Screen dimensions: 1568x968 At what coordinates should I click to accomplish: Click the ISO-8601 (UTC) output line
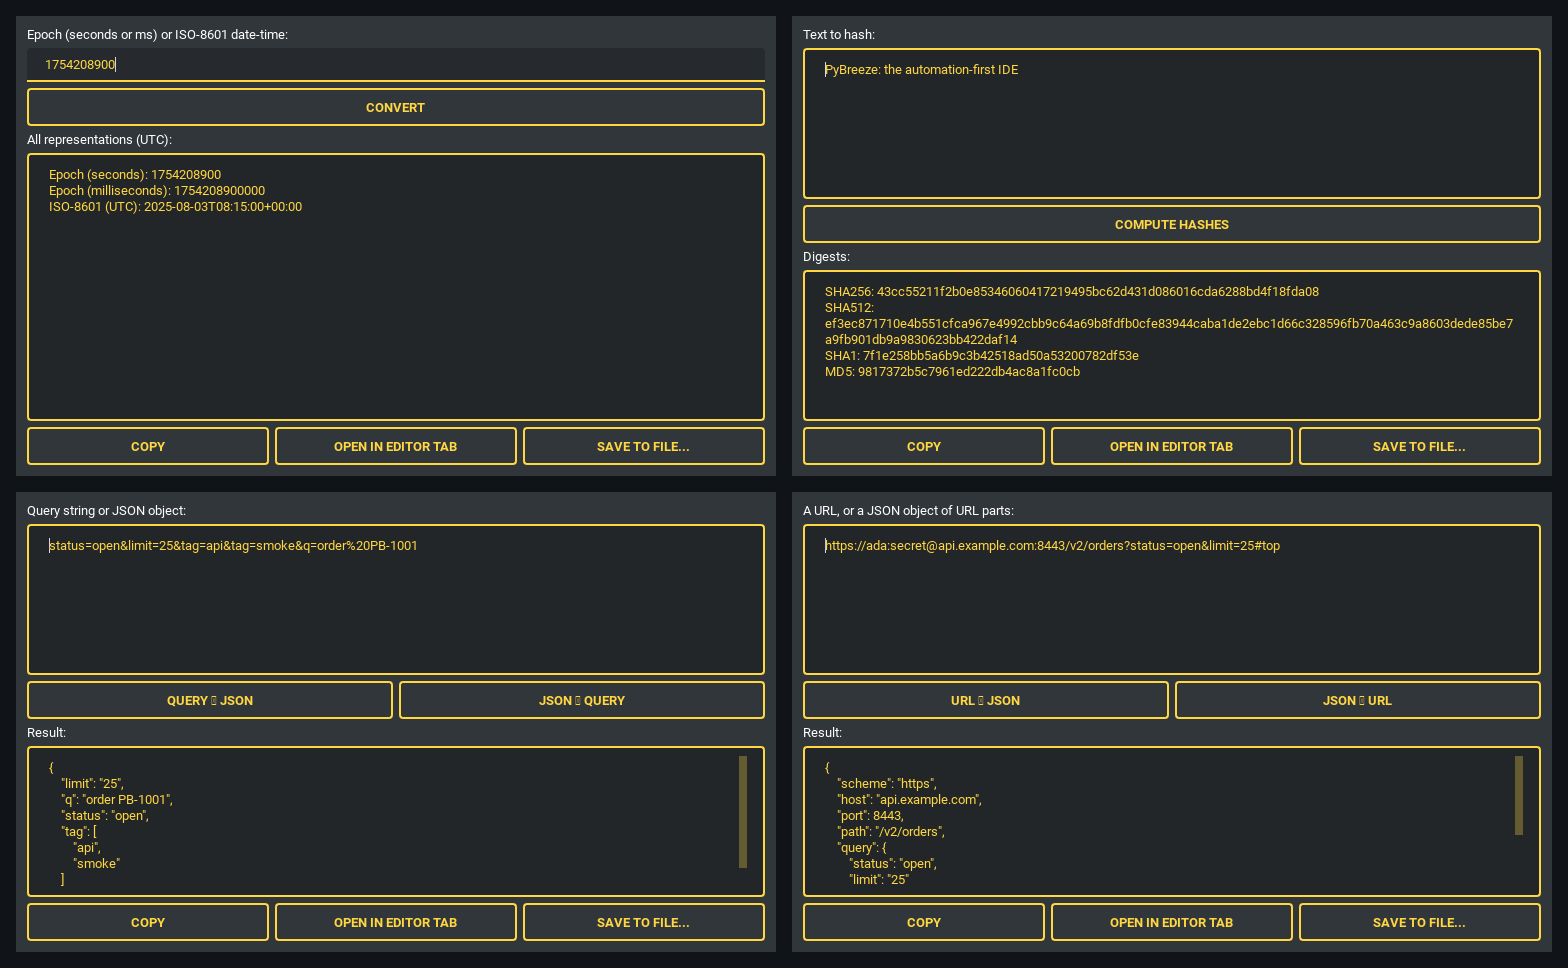(175, 207)
